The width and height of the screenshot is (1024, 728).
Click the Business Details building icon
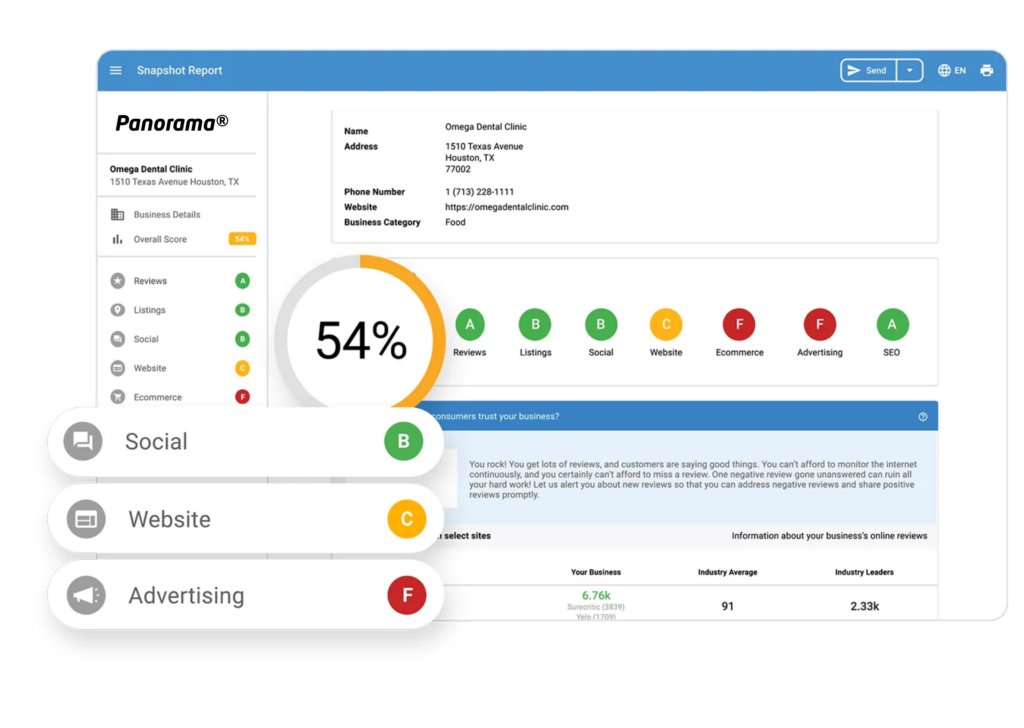117,214
